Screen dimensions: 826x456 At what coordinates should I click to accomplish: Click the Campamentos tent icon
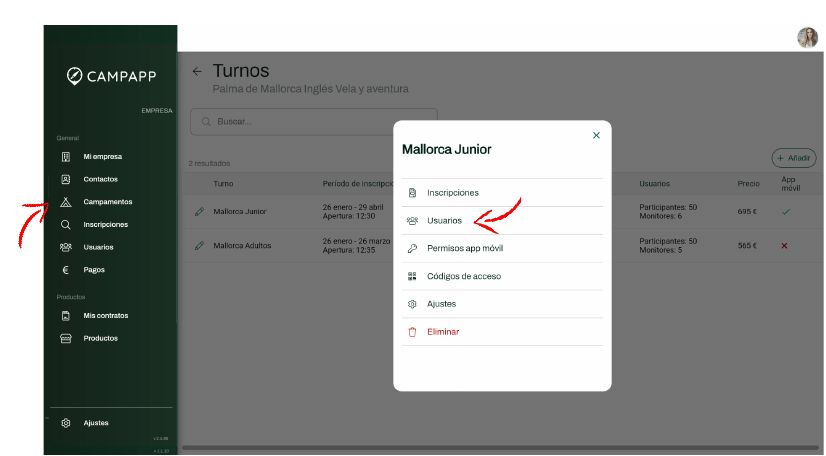[x=66, y=202]
